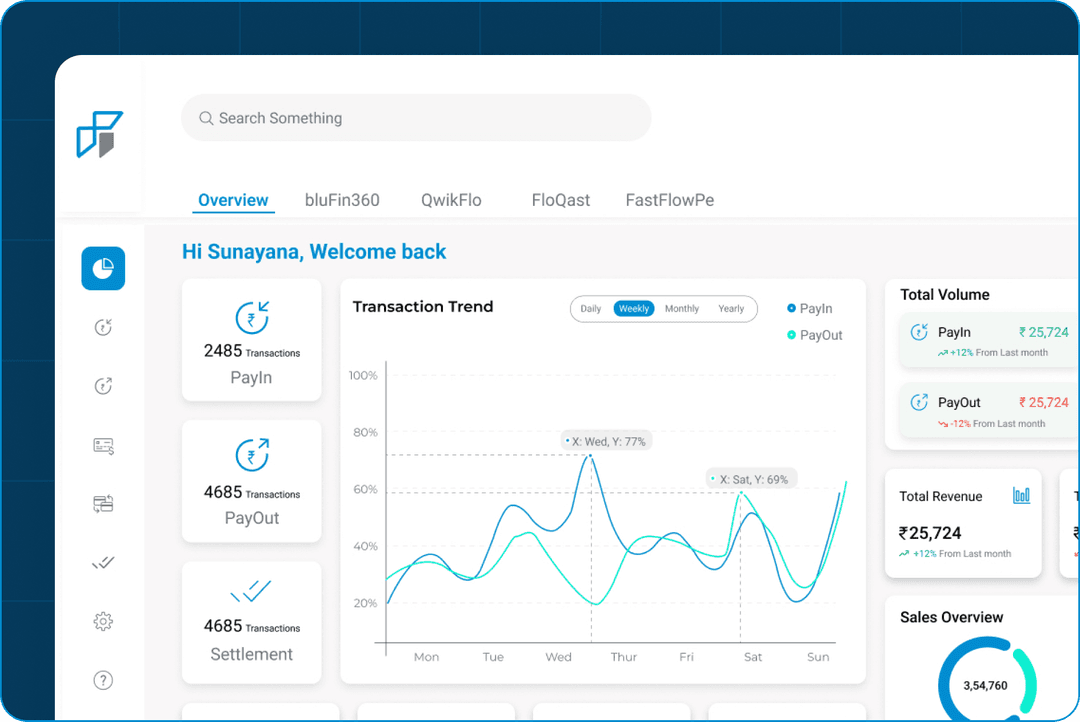Open the card transfer sidebar icon
Viewport: 1080px width, 722px height.
[103, 504]
